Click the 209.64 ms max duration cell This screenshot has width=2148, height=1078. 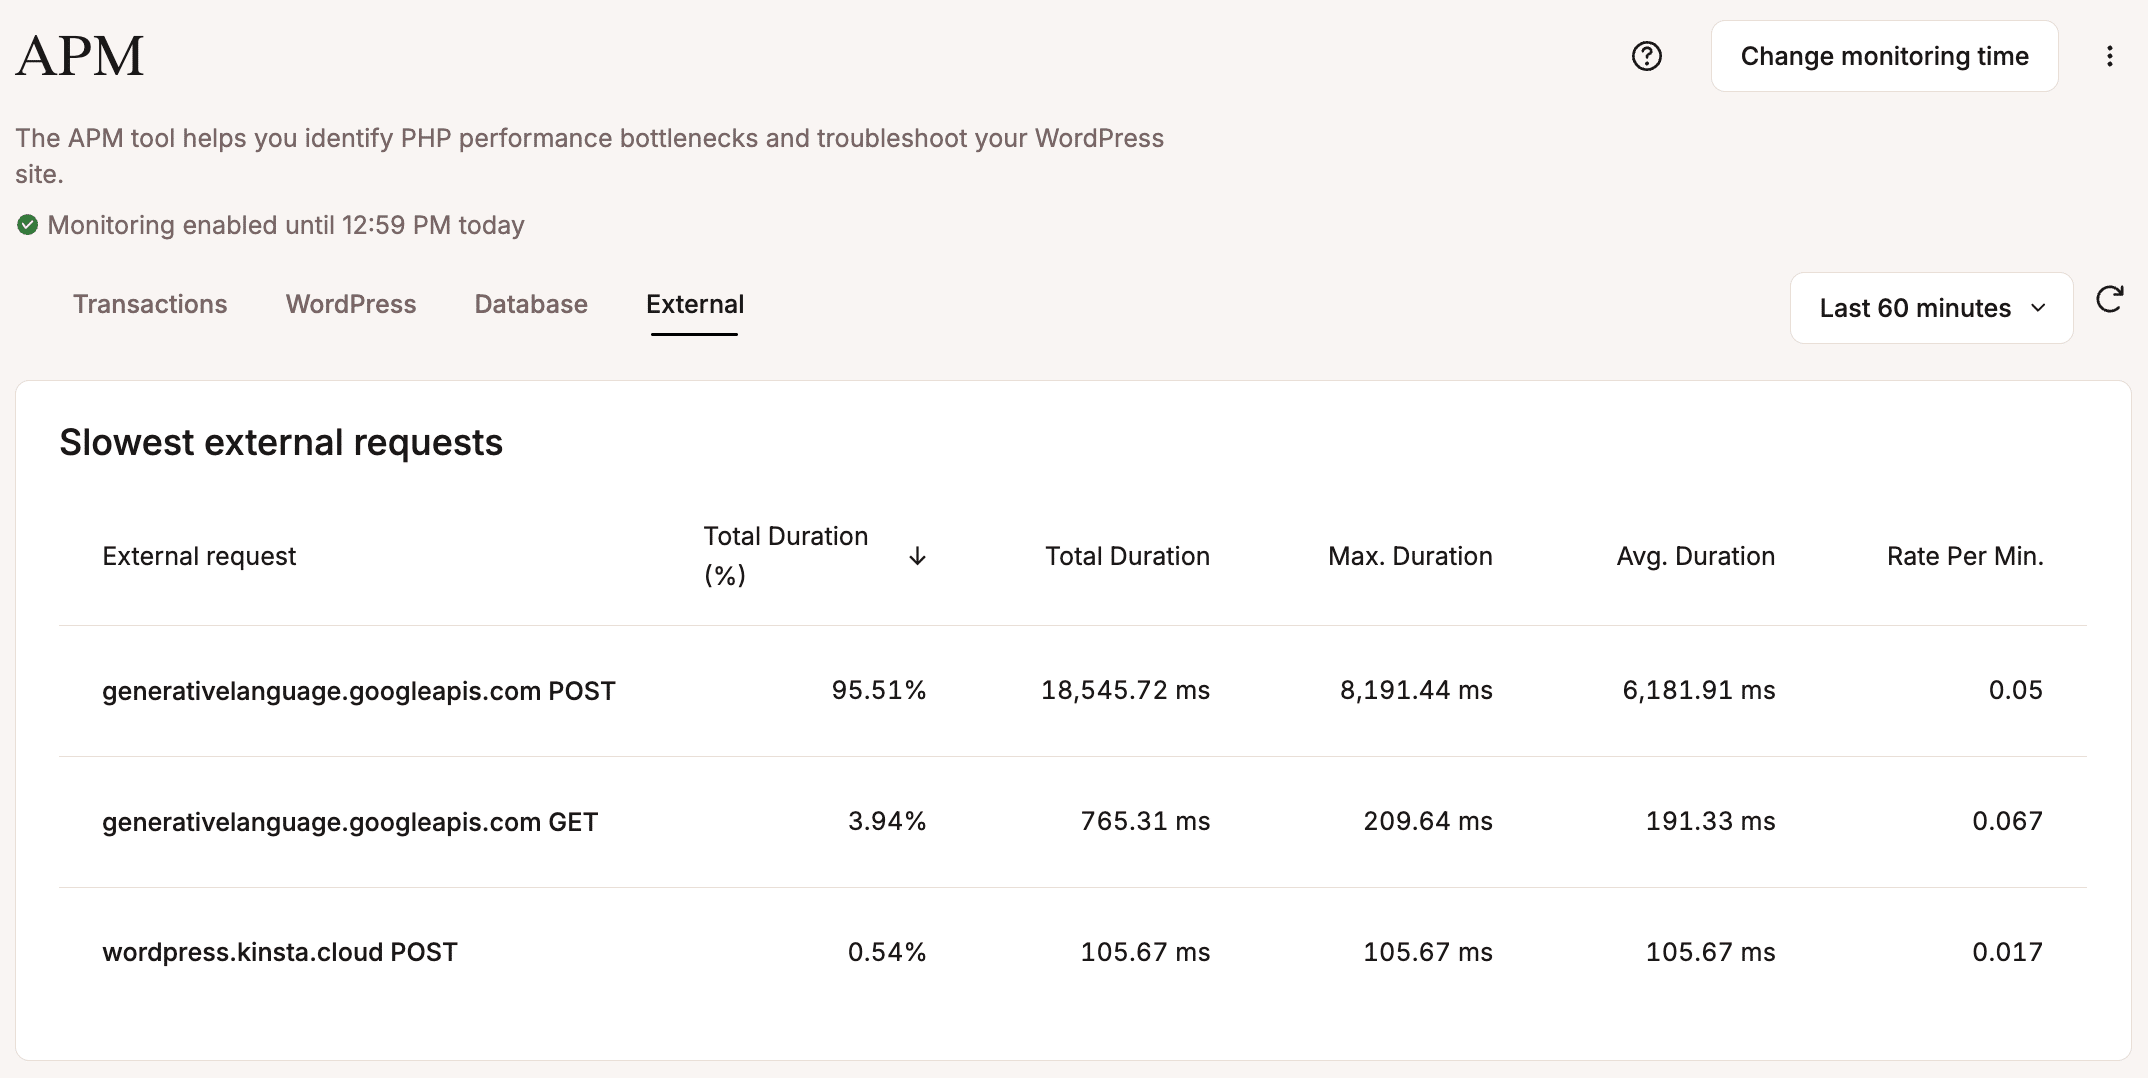point(1428,821)
